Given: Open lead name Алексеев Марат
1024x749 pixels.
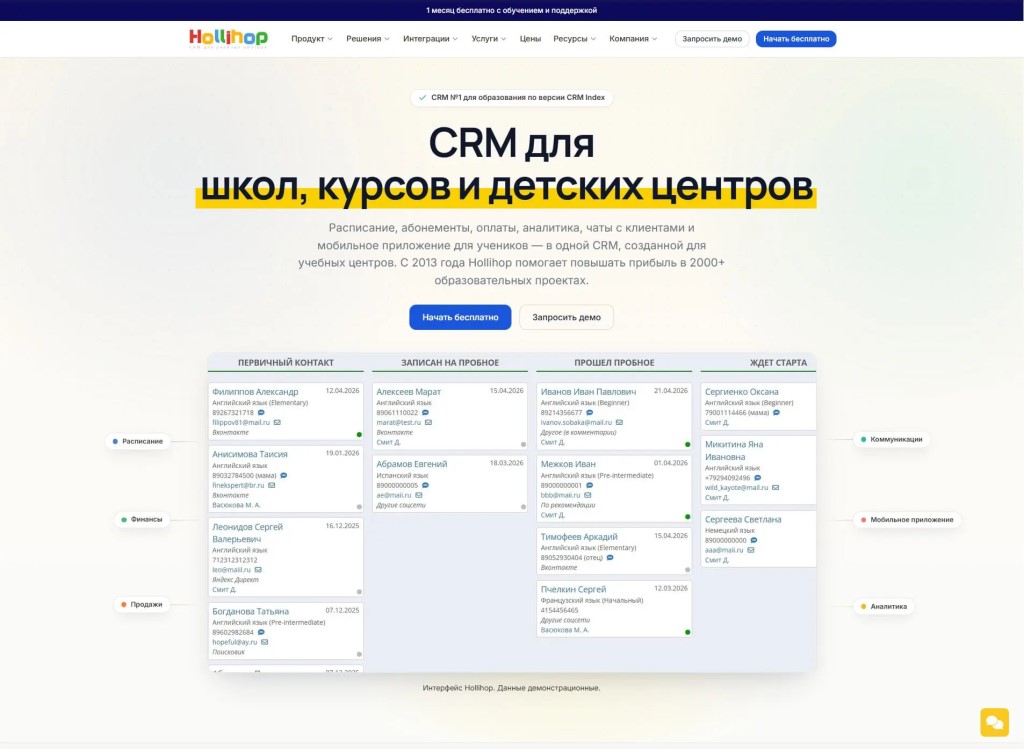Looking at the screenshot, I should point(409,392).
